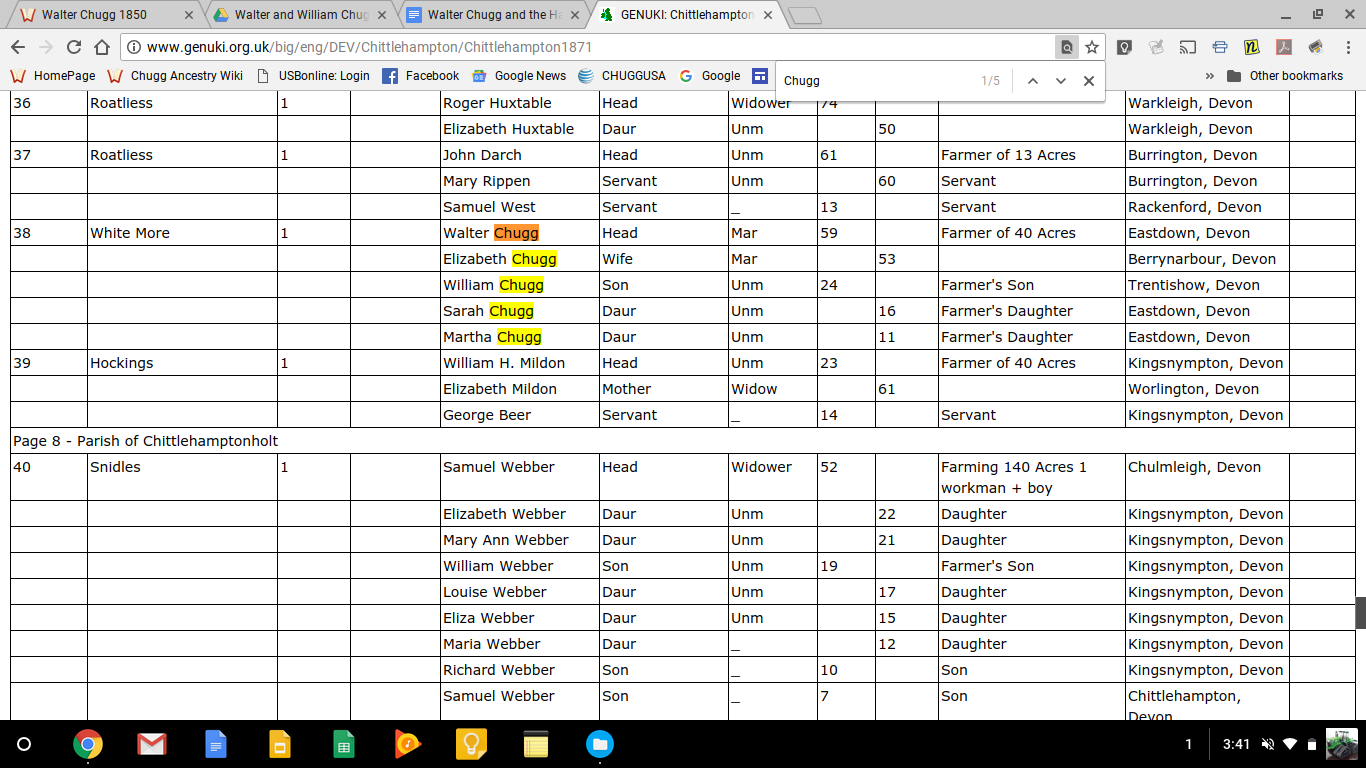Select the William Chugg cell
The height and width of the screenshot is (768, 1366).
pos(520,285)
